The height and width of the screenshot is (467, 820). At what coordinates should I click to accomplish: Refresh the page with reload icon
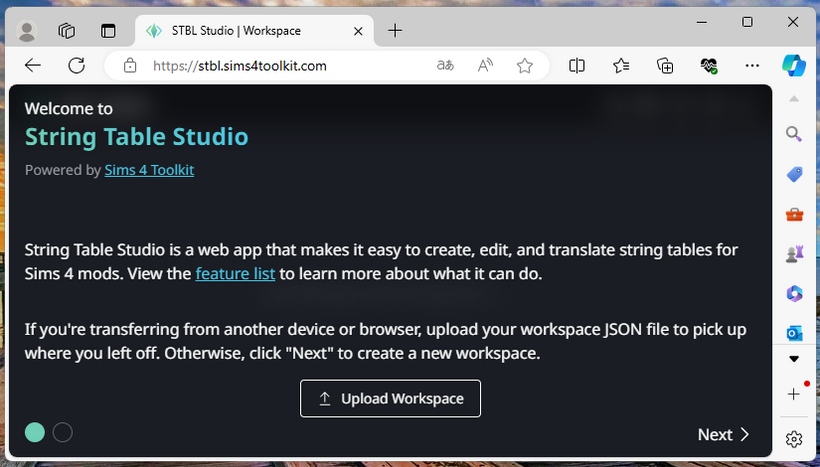click(x=76, y=66)
